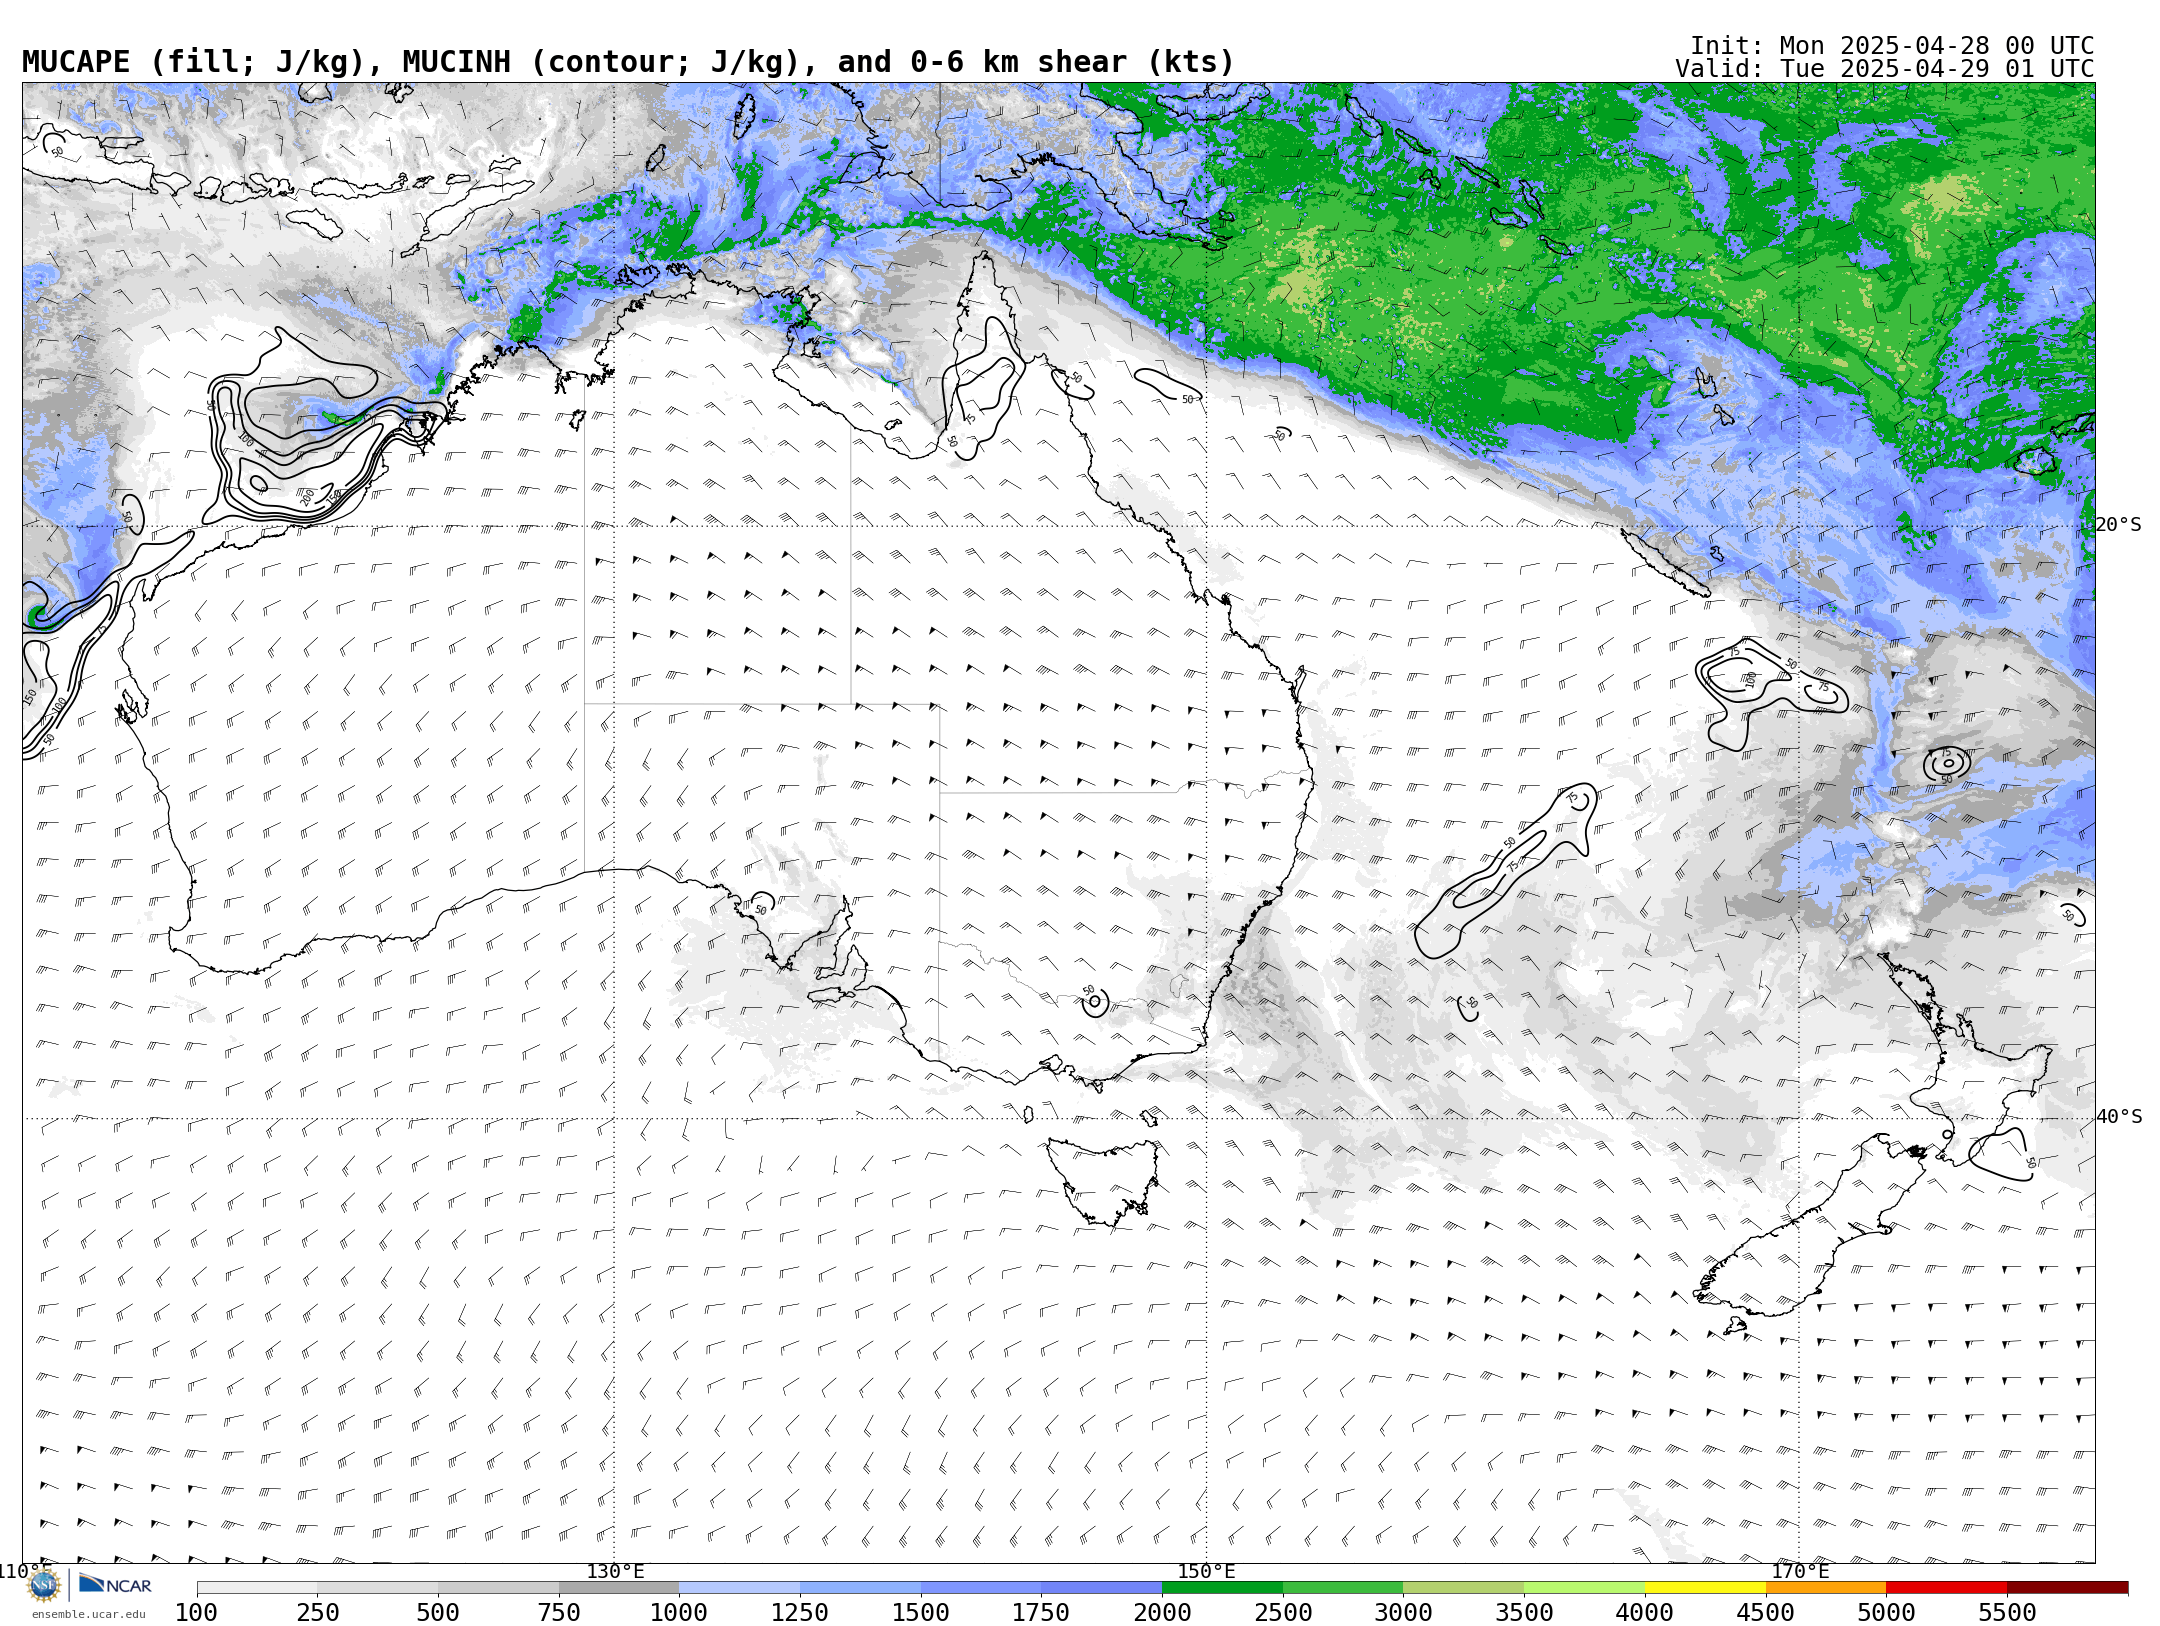Pick the pale blue 1000-1250 colorbar segment

[739, 1588]
